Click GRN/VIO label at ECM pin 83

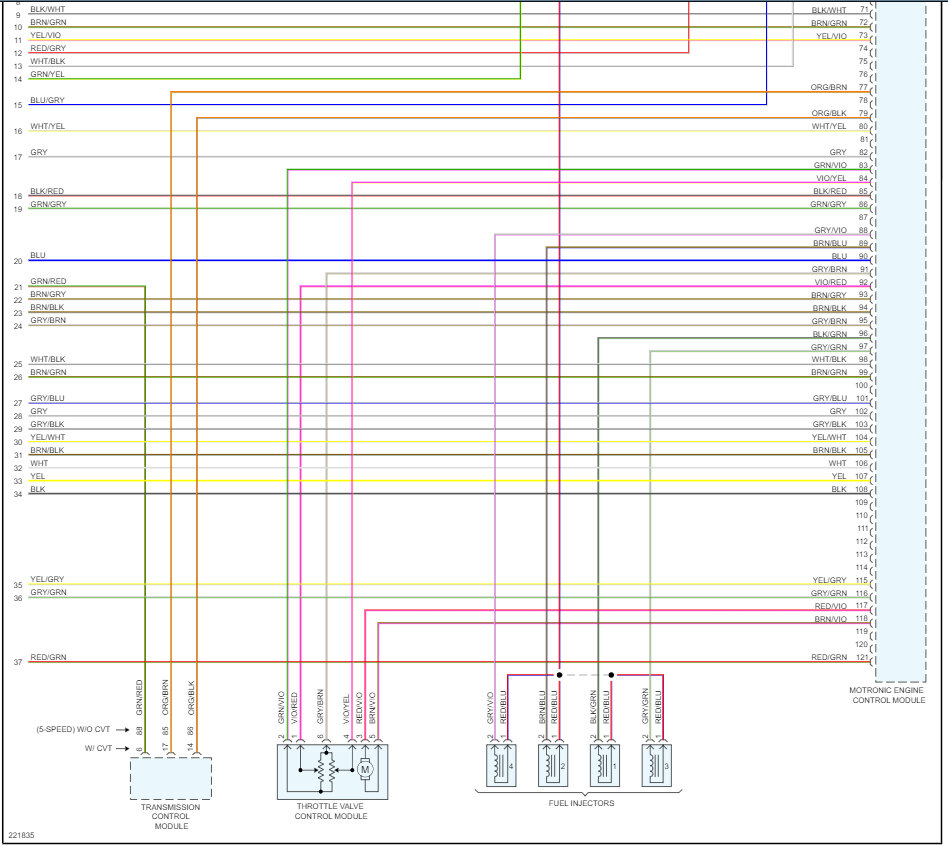pos(830,165)
